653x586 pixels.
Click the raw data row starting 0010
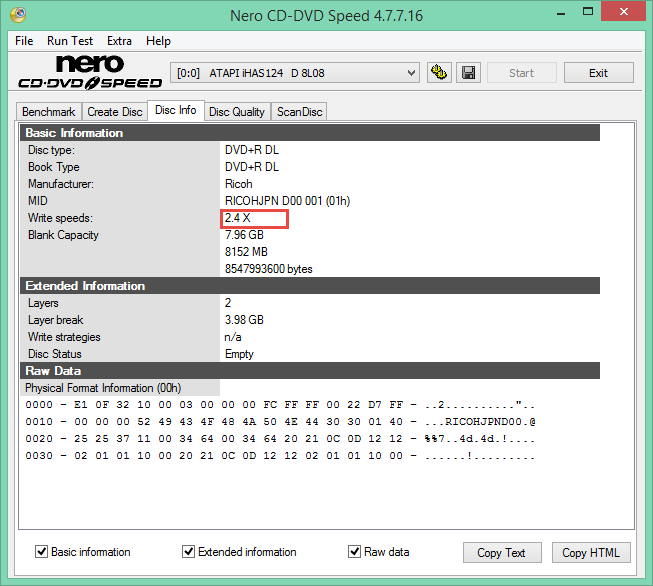[x=280, y=422]
